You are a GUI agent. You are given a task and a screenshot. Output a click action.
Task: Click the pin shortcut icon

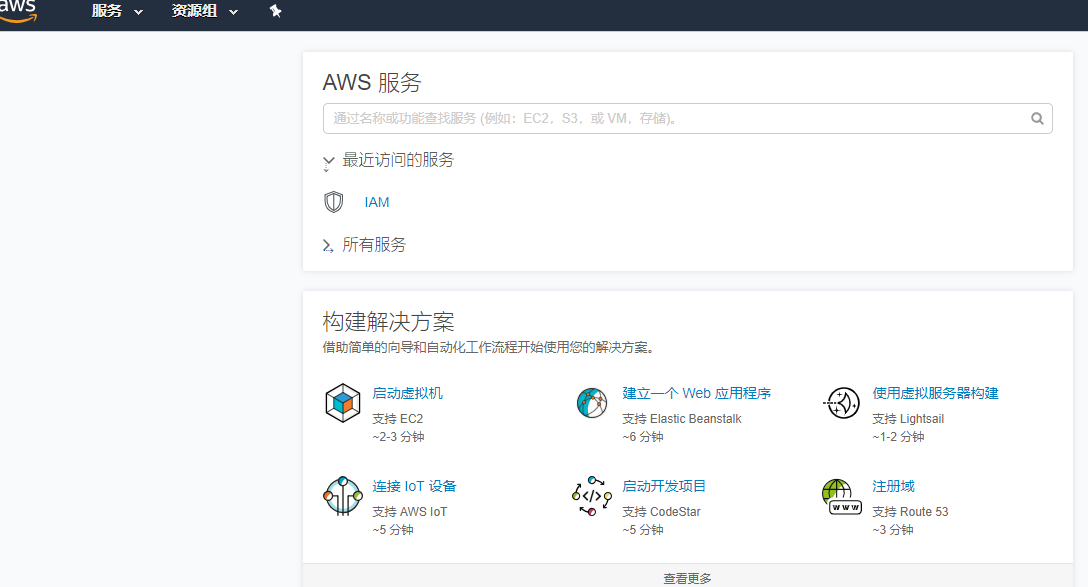click(x=275, y=11)
